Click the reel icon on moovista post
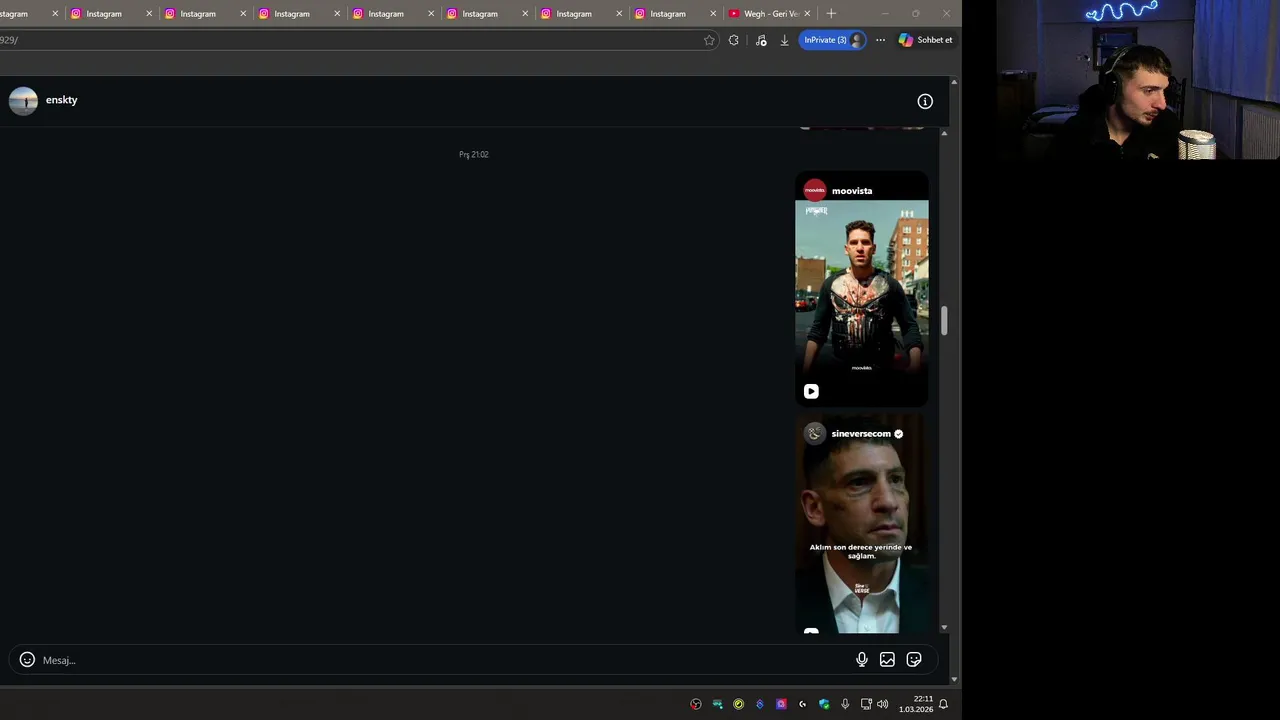 pyautogui.click(x=811, y=392)
